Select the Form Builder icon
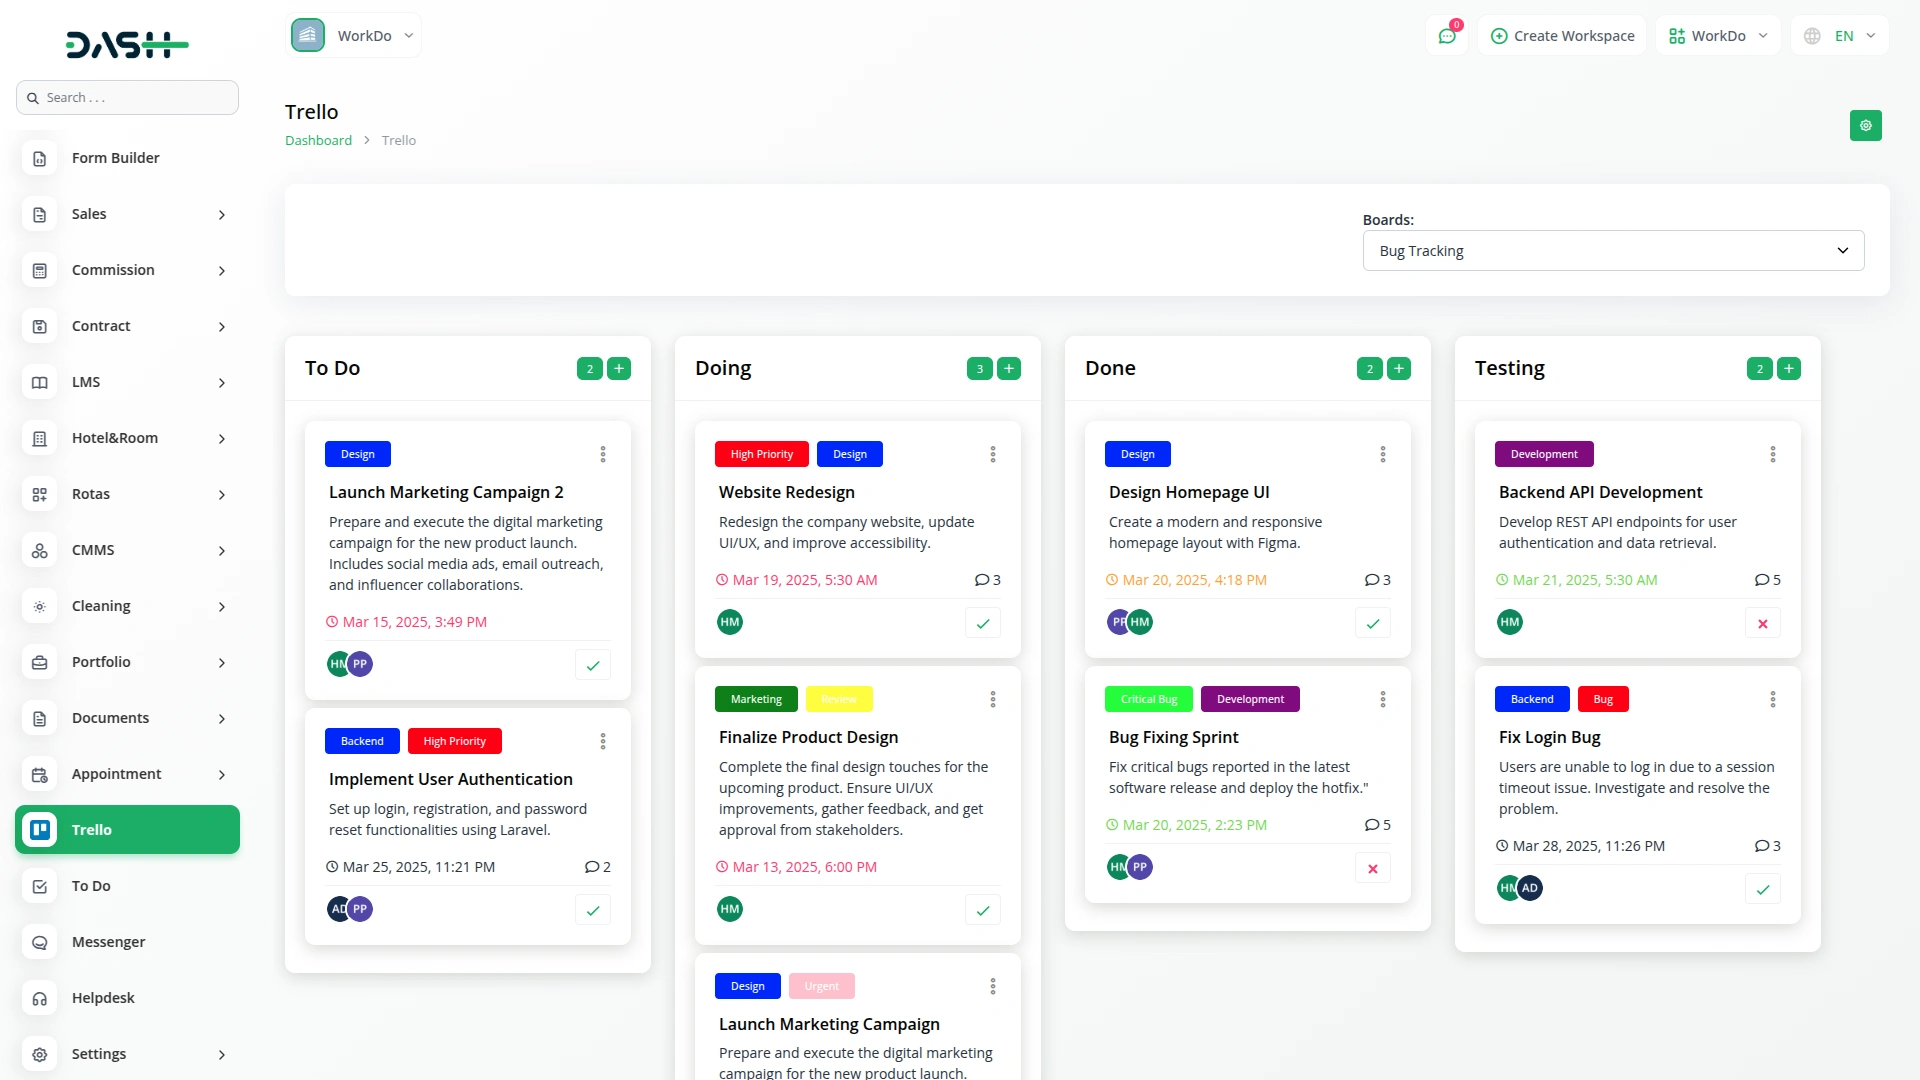Viewport: 1920px width, 1080px height. click(x=39, y=158)
